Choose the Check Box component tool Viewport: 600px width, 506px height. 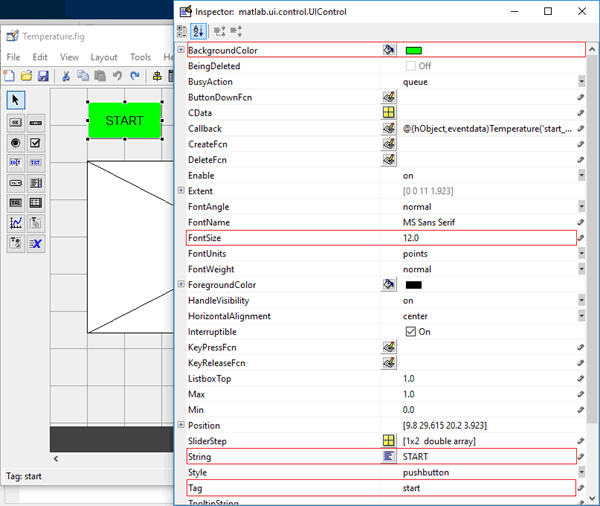pos(36,143)
